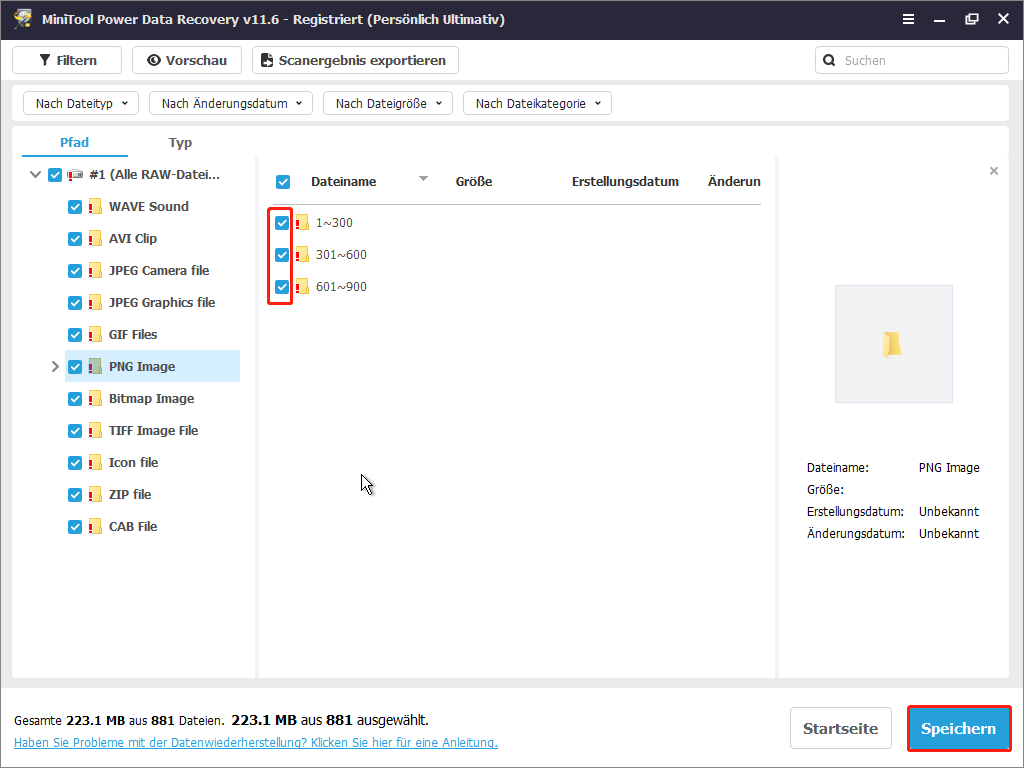This screenshot has height=768, width=1024.
Task: Click the Vorschau button
Action: coord(187,60)
